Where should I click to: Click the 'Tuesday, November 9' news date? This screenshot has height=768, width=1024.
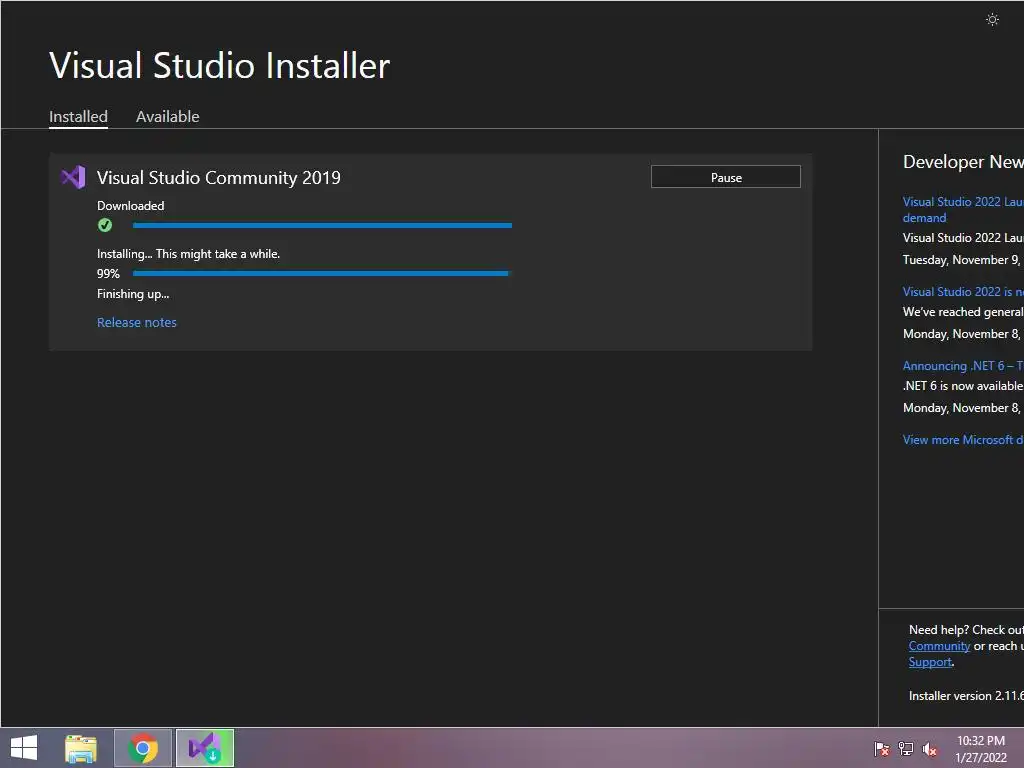961,260
